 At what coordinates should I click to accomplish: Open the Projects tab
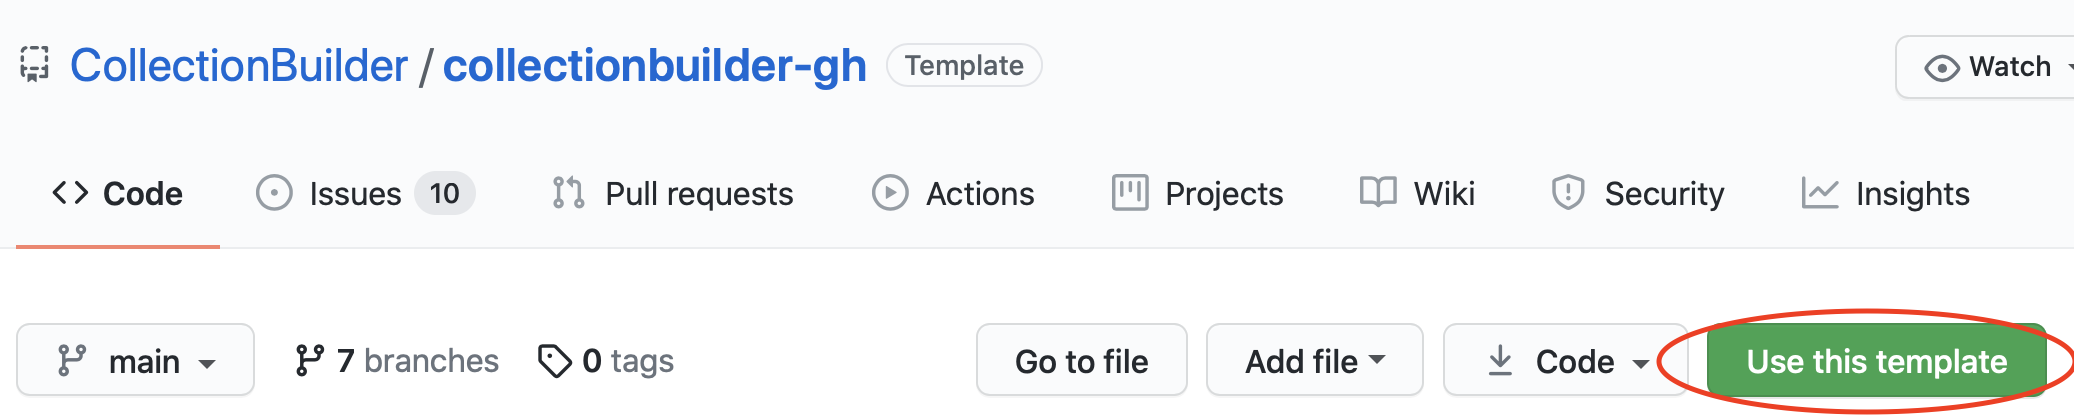(x=1198, y=193)
